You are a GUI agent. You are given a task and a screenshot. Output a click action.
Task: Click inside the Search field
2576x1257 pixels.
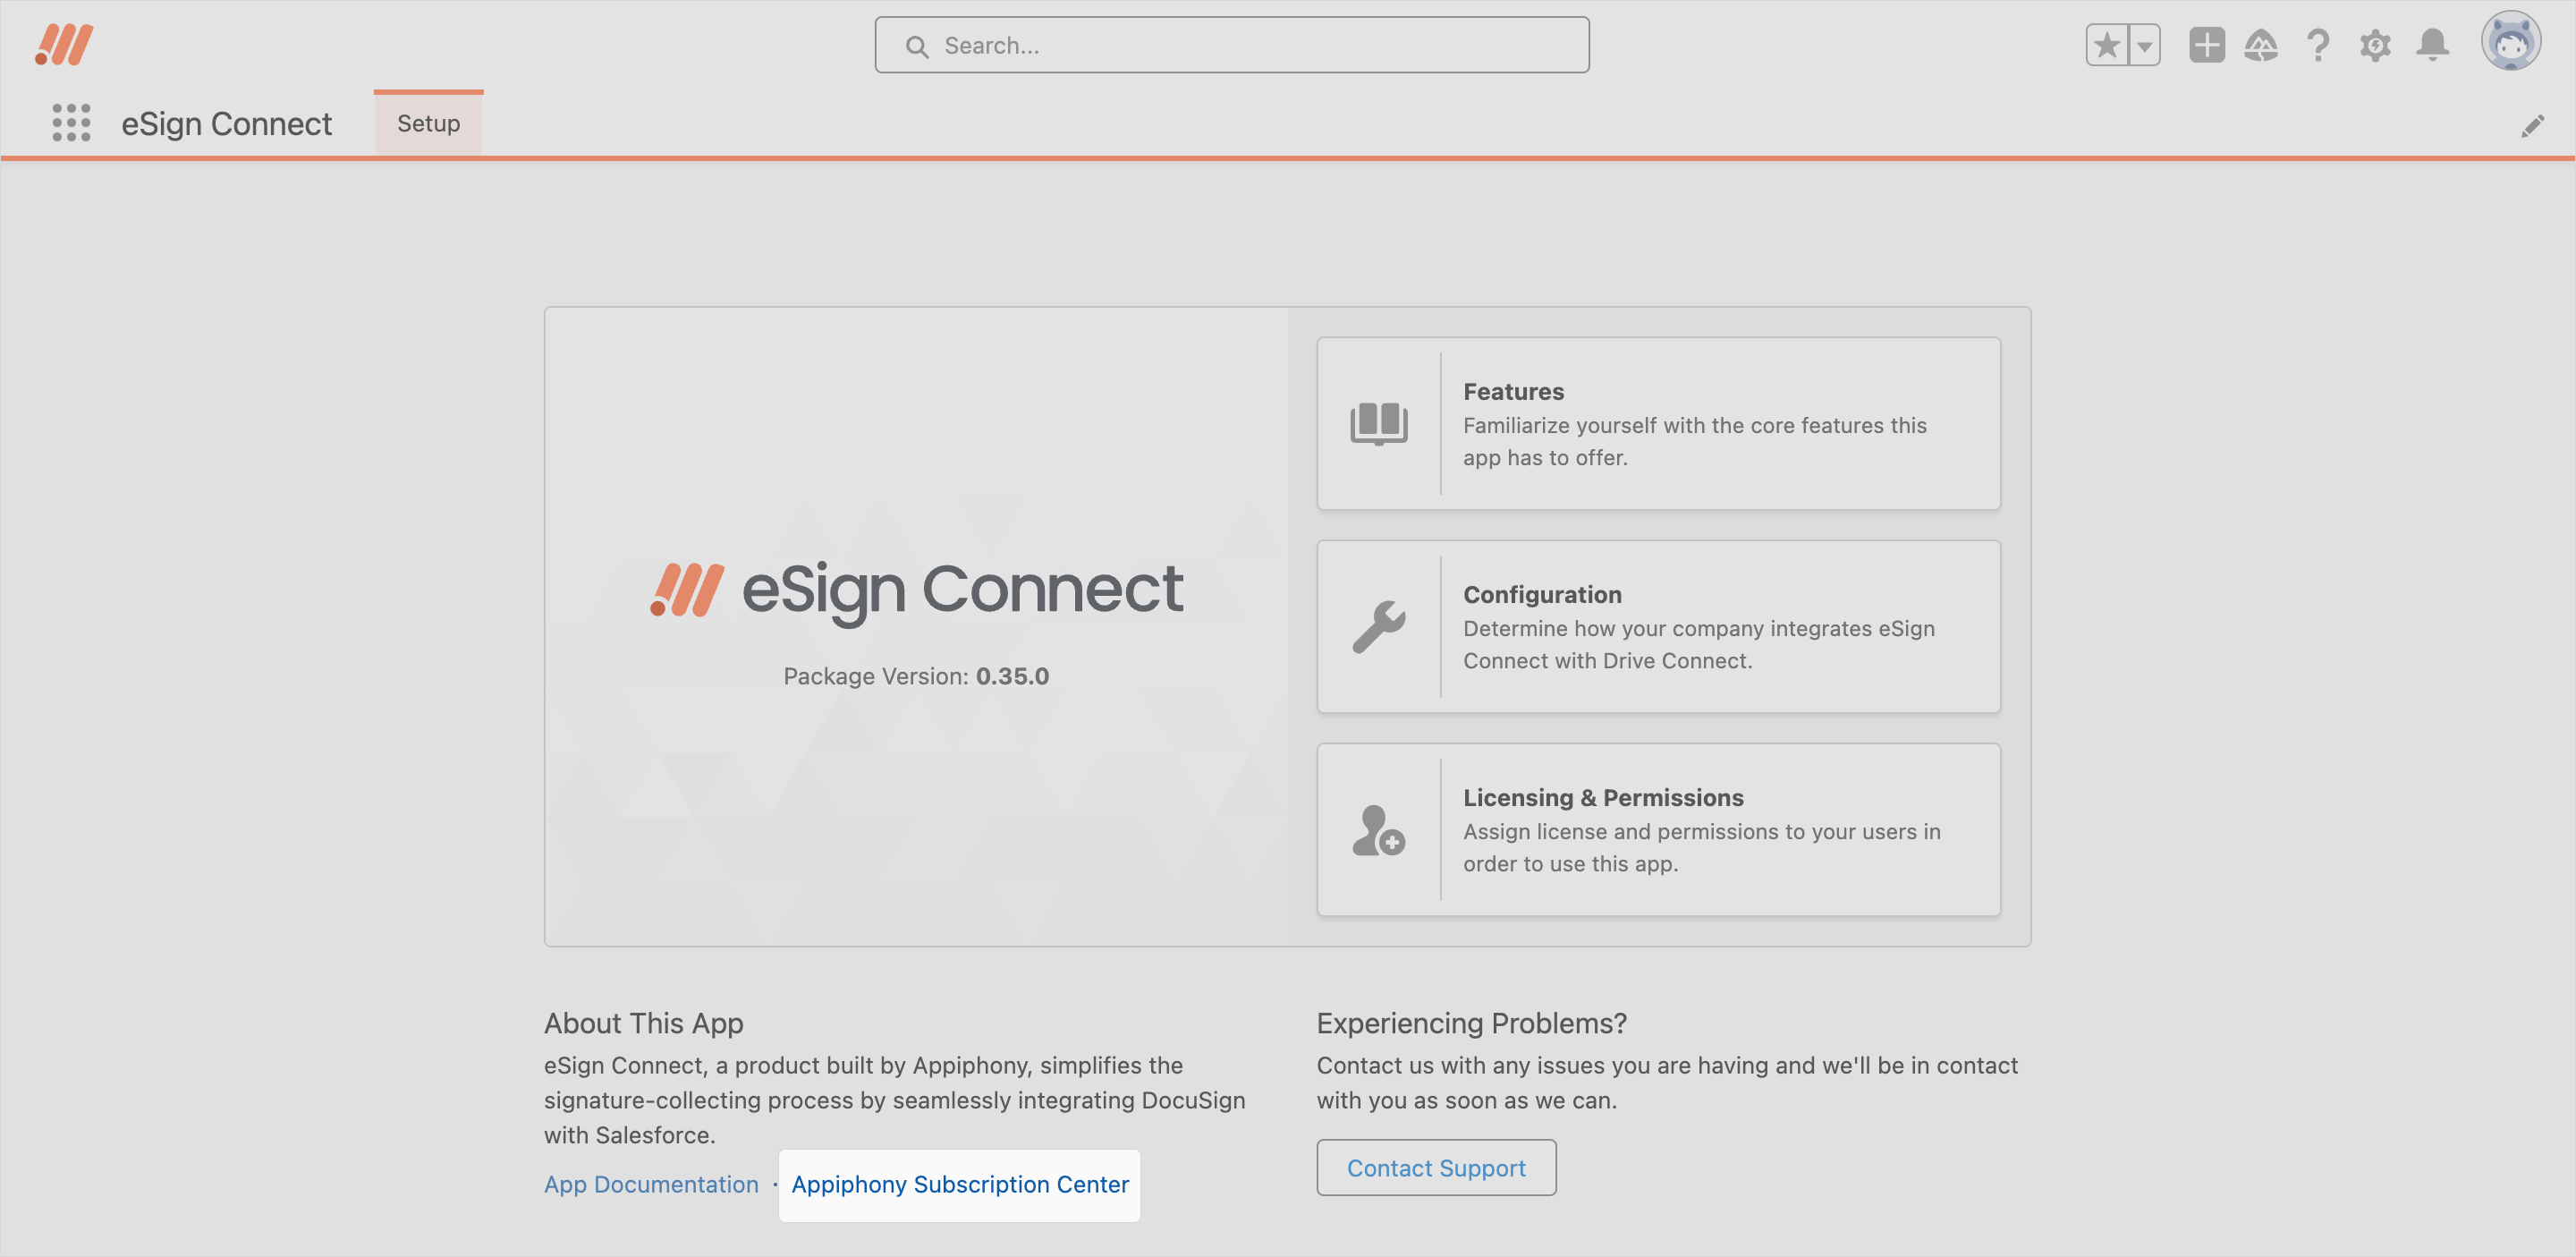pos(1232,45)
